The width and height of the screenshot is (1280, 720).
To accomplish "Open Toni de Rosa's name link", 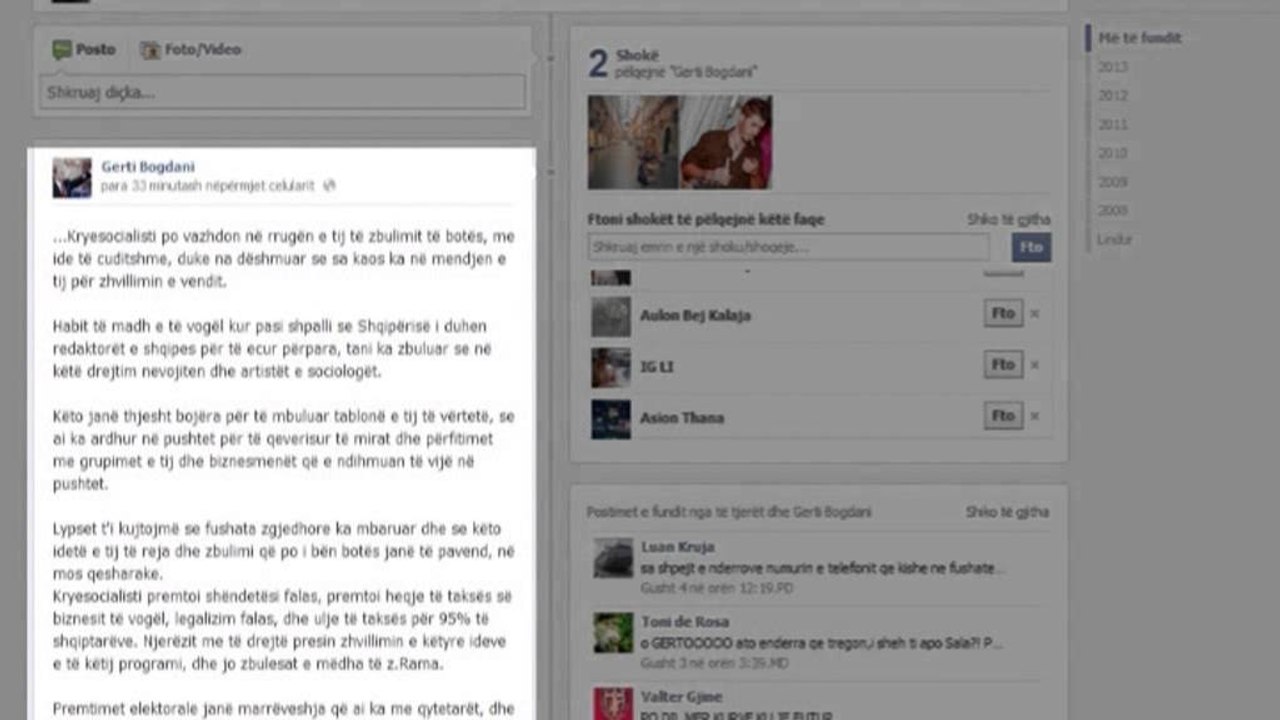I will click(x=685, y=622).
